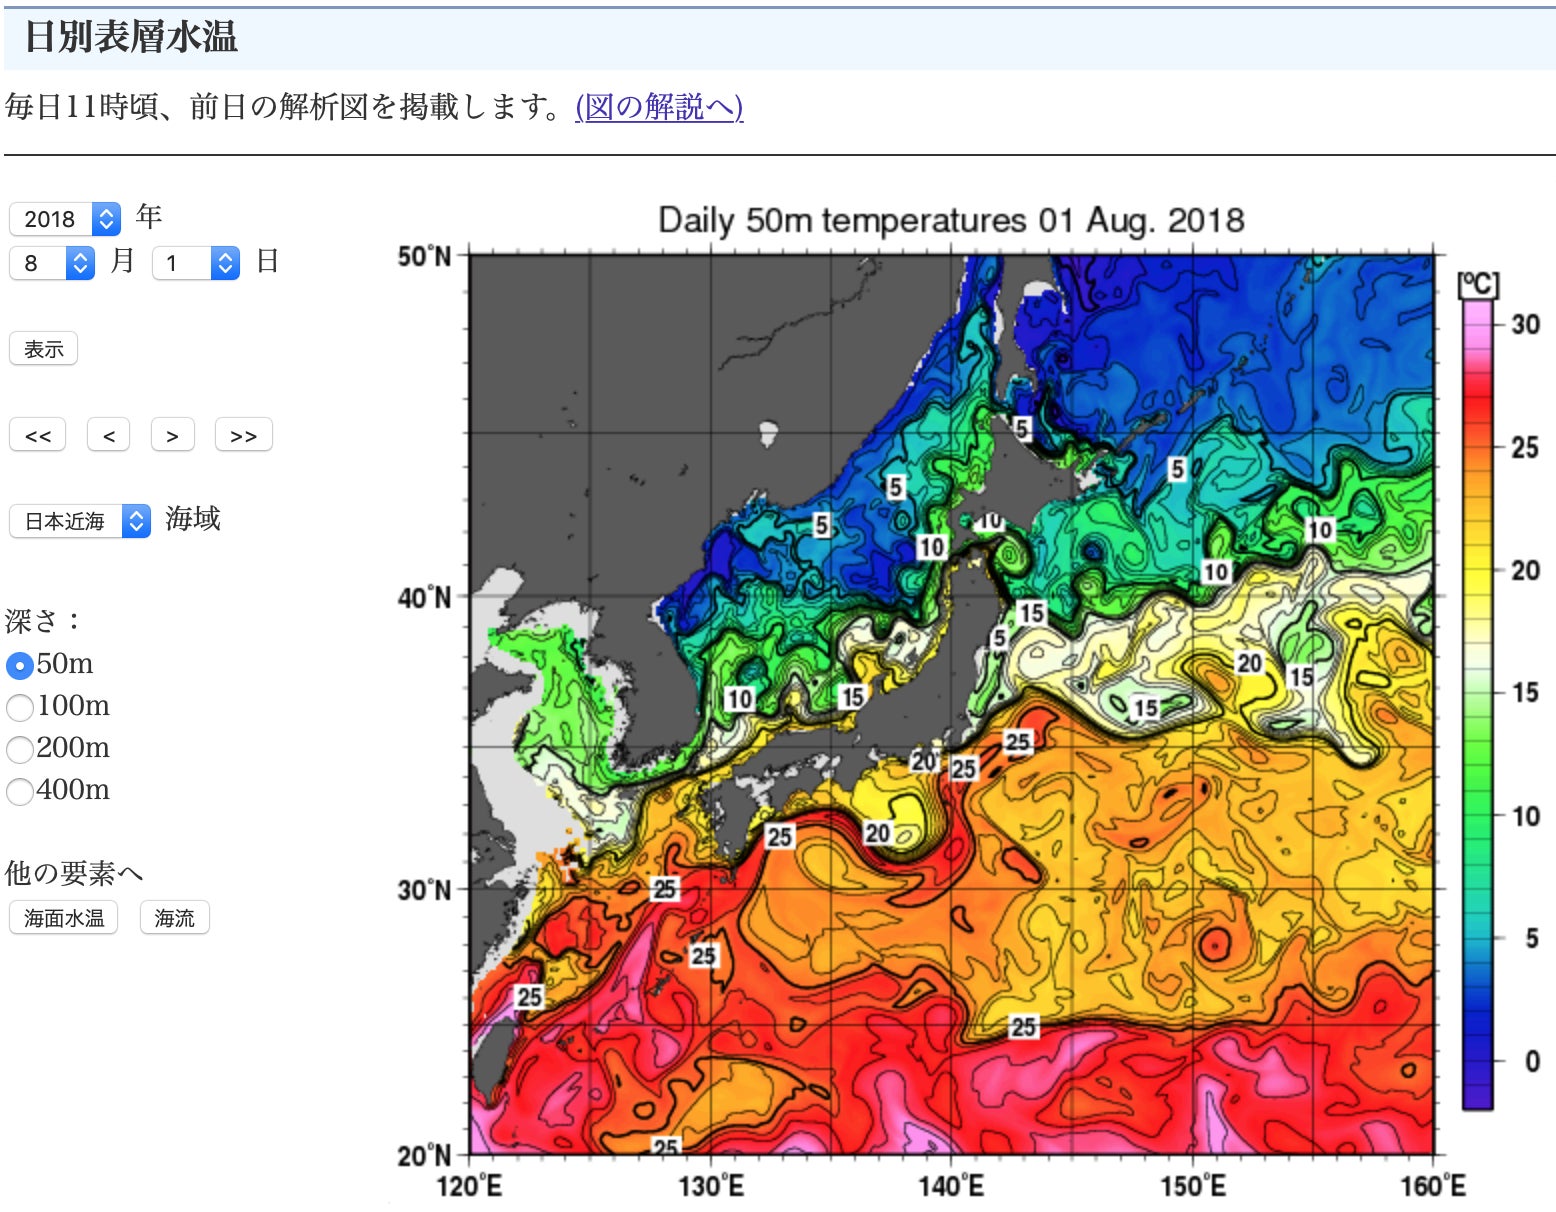Jump far back with << button
Screen dimensions: 1556x1212
pos(38,436)
